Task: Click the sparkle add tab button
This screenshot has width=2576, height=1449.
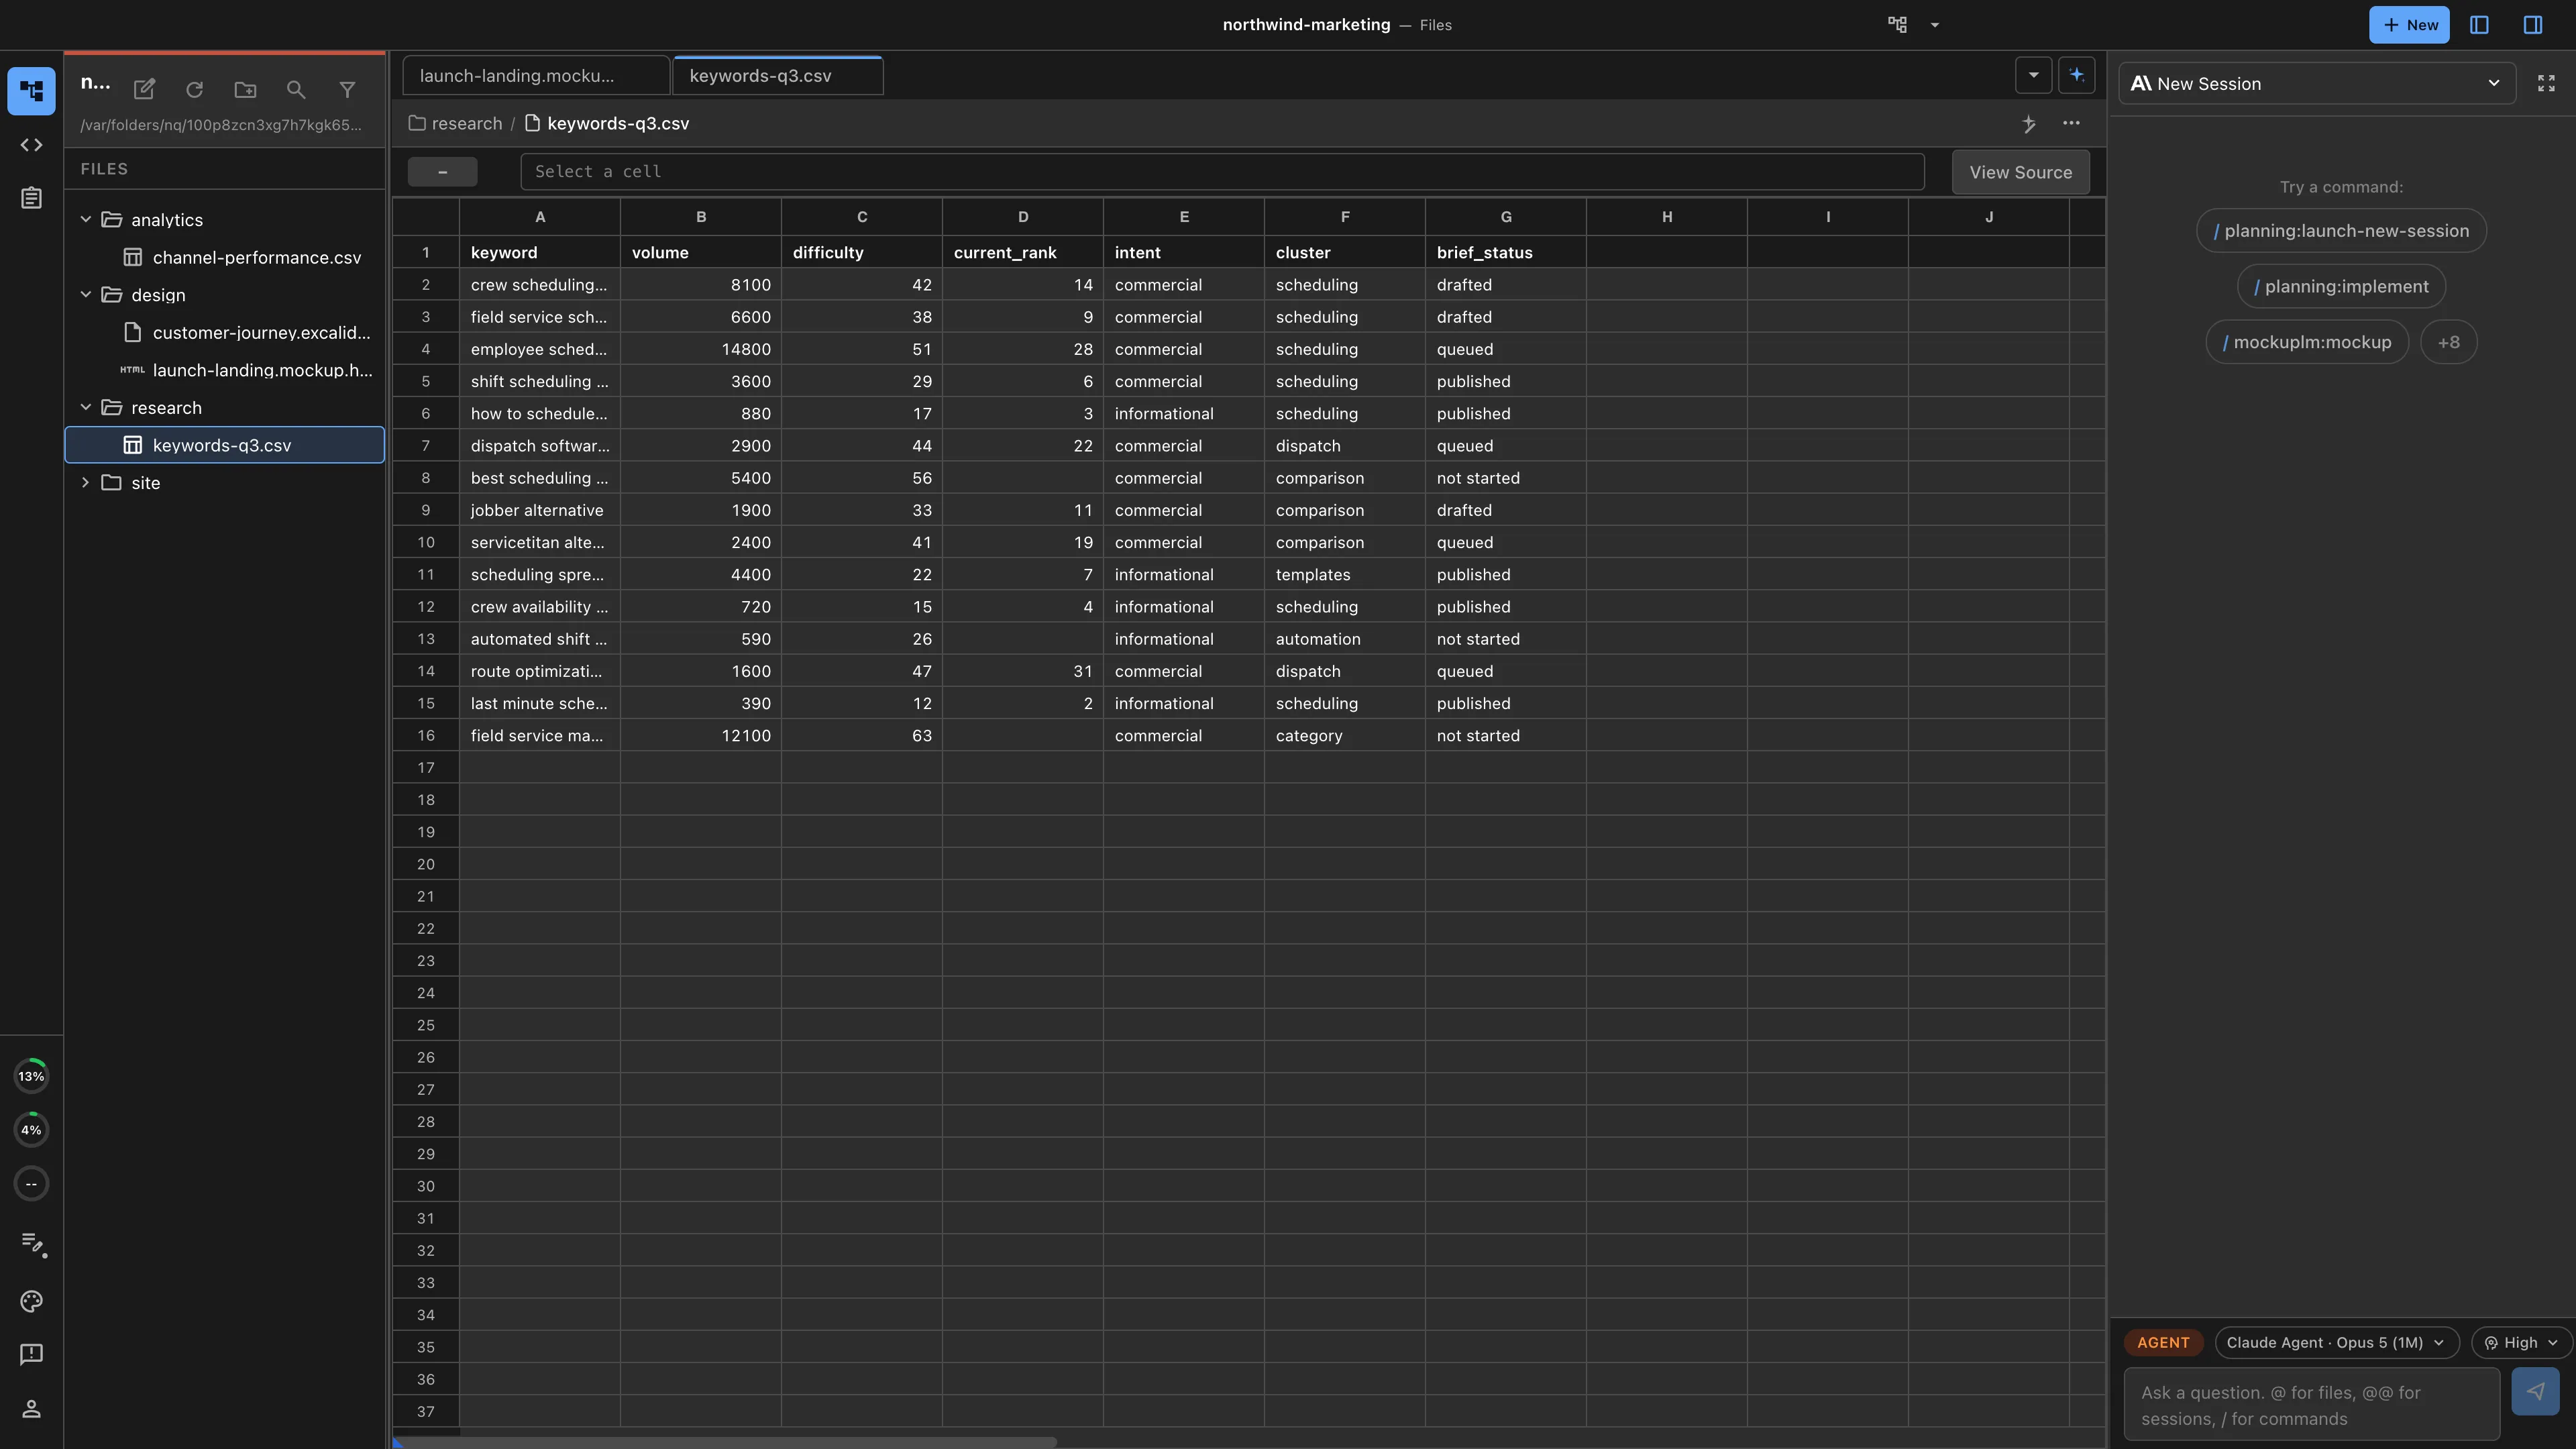Action: point(2077,75)
